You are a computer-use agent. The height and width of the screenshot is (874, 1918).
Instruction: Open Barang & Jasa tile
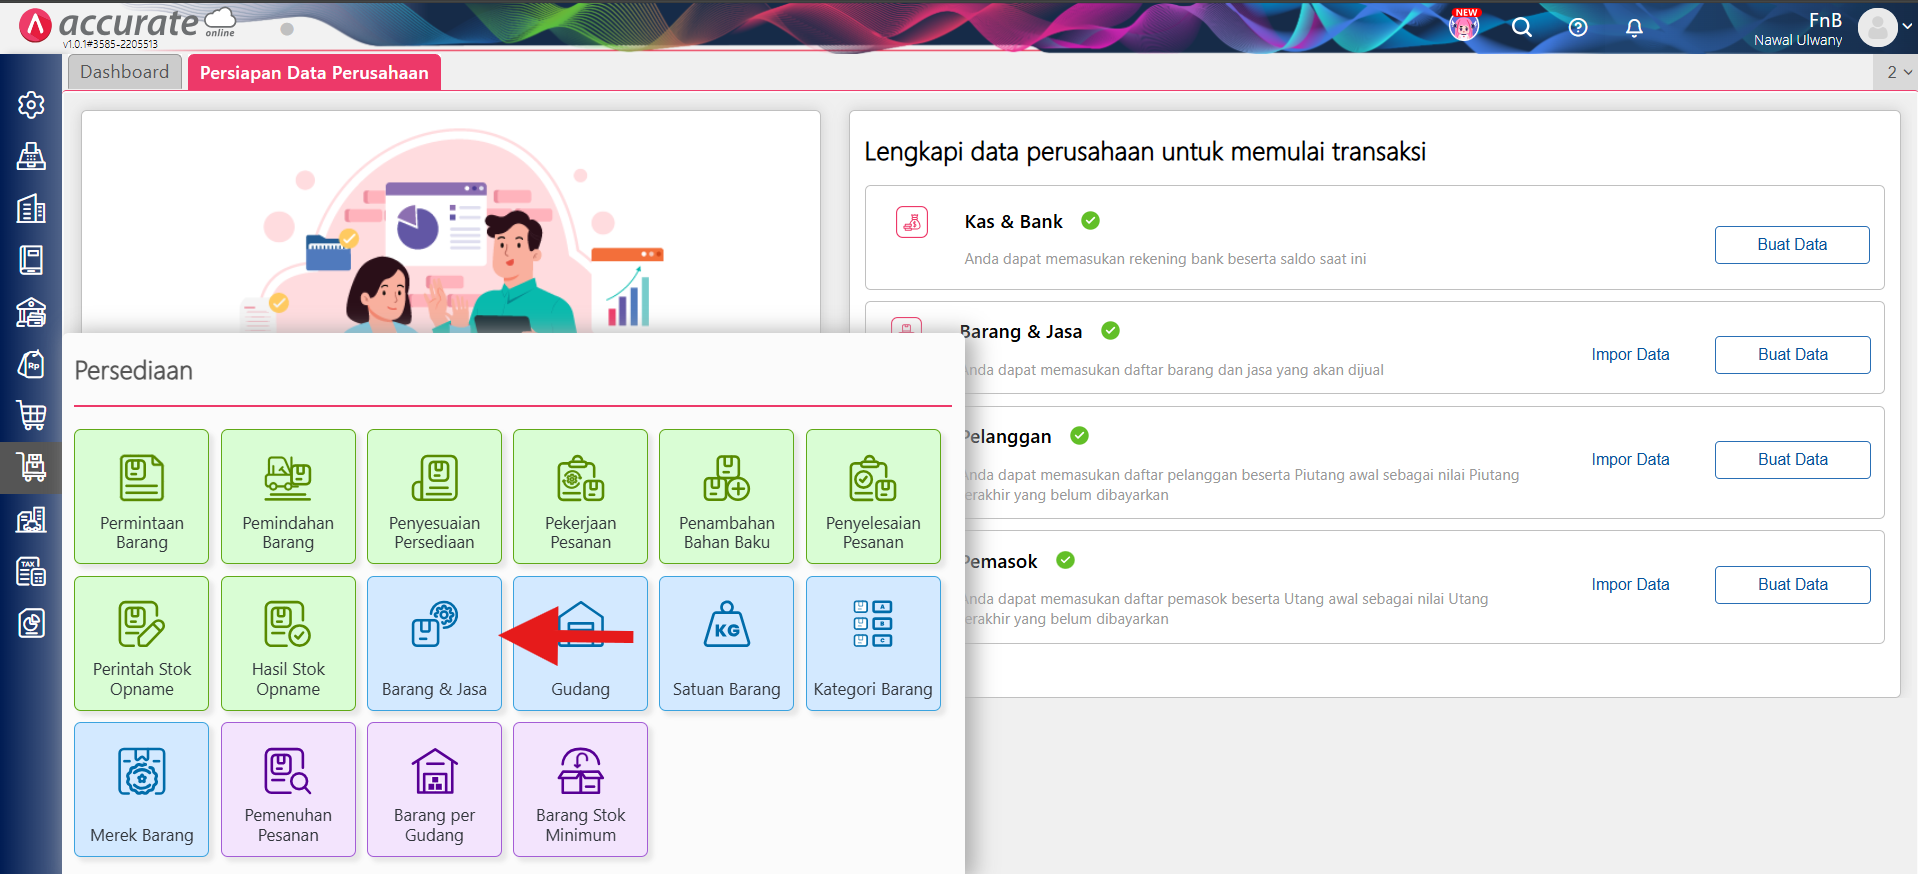click(x=434, y=643)
